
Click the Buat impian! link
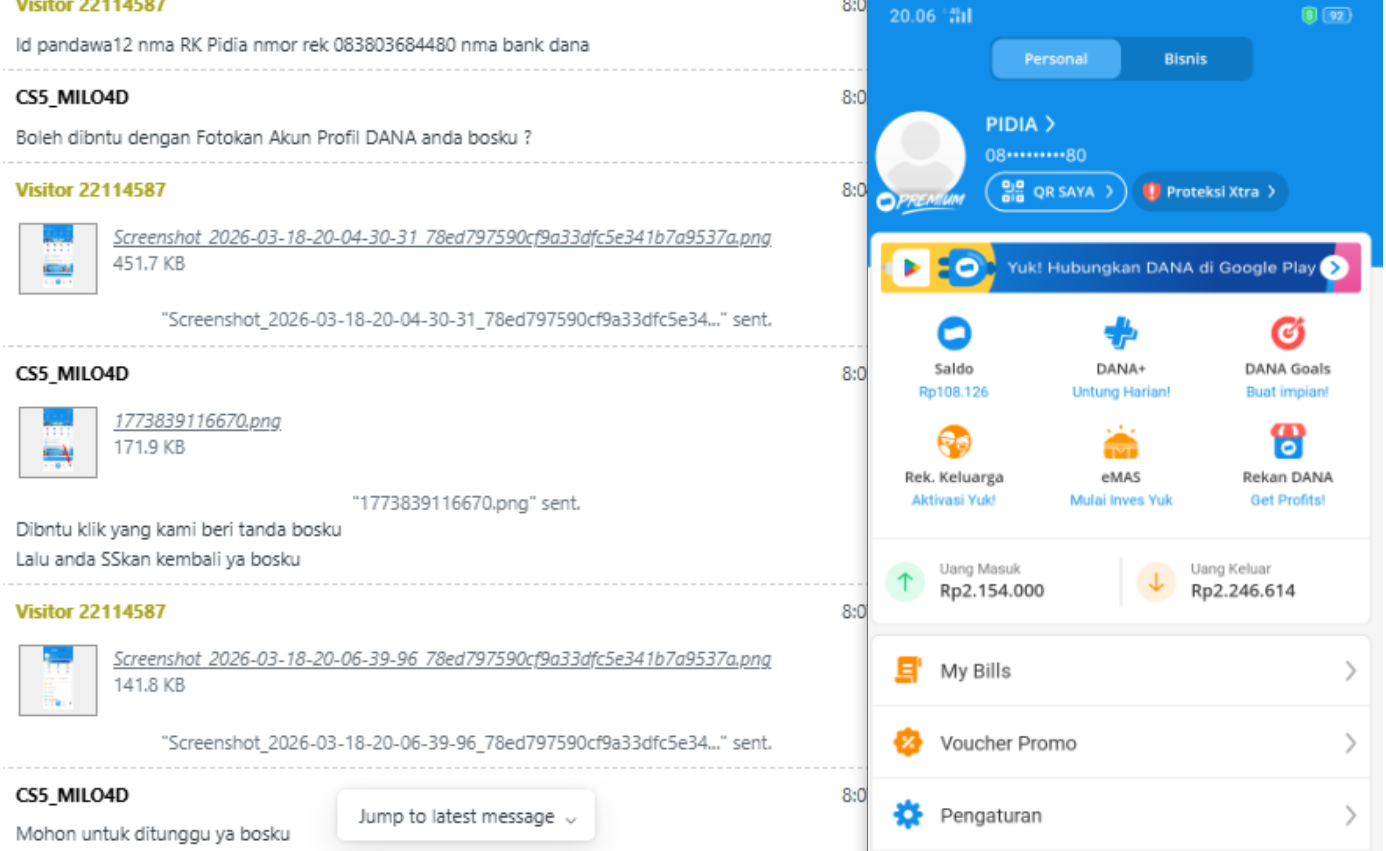click(1288, 392)
